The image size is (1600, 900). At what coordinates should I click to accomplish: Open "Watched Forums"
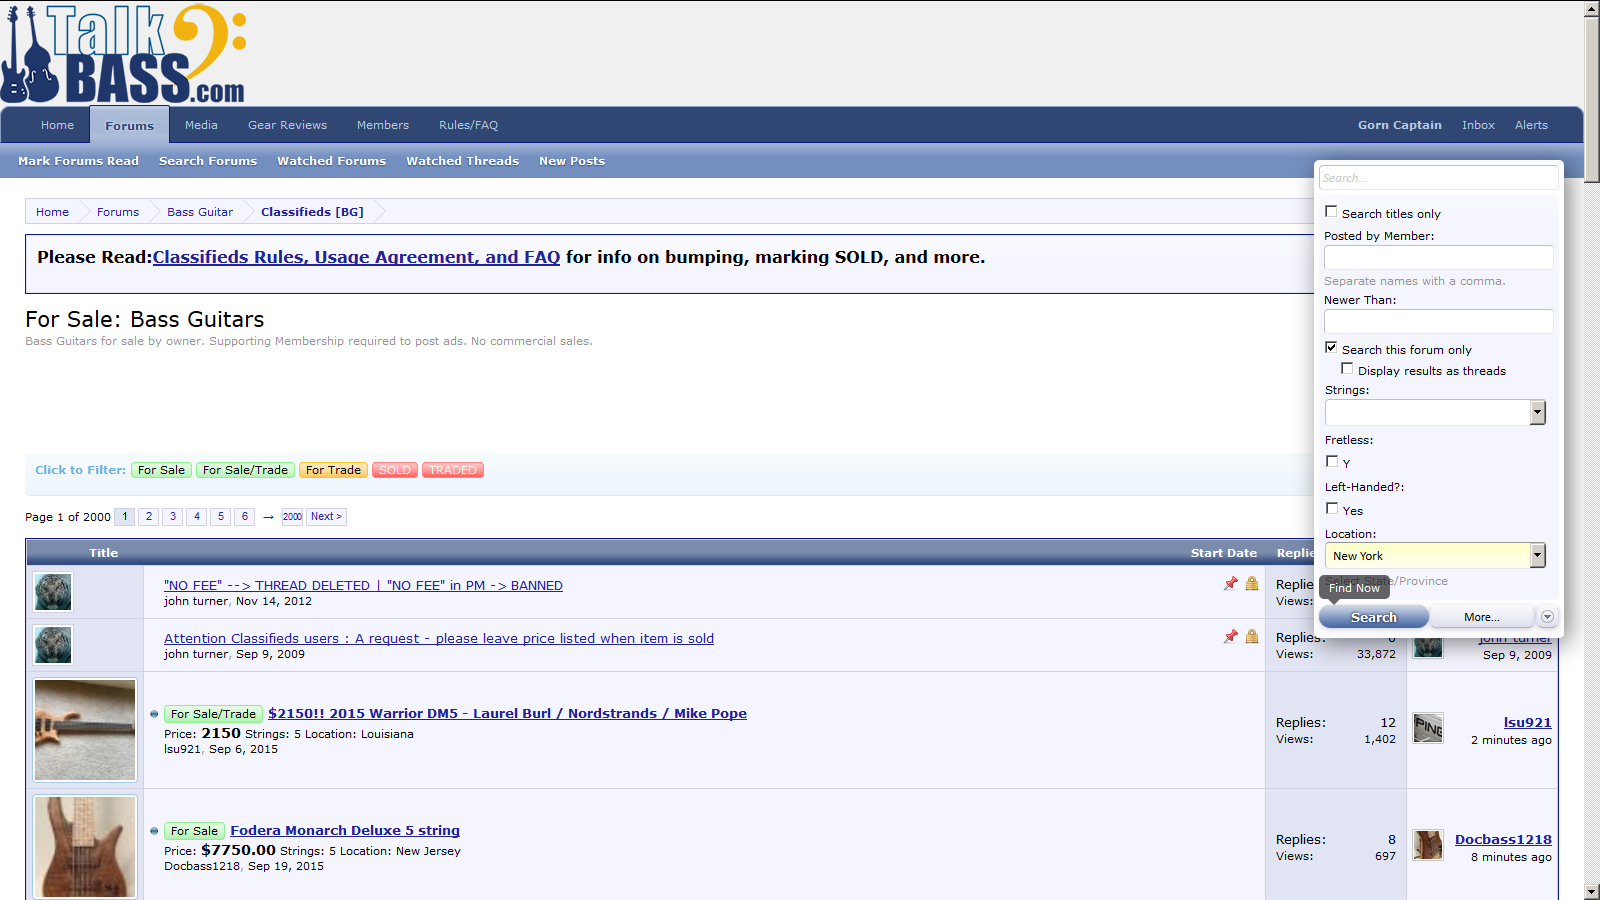click(331, 161)
